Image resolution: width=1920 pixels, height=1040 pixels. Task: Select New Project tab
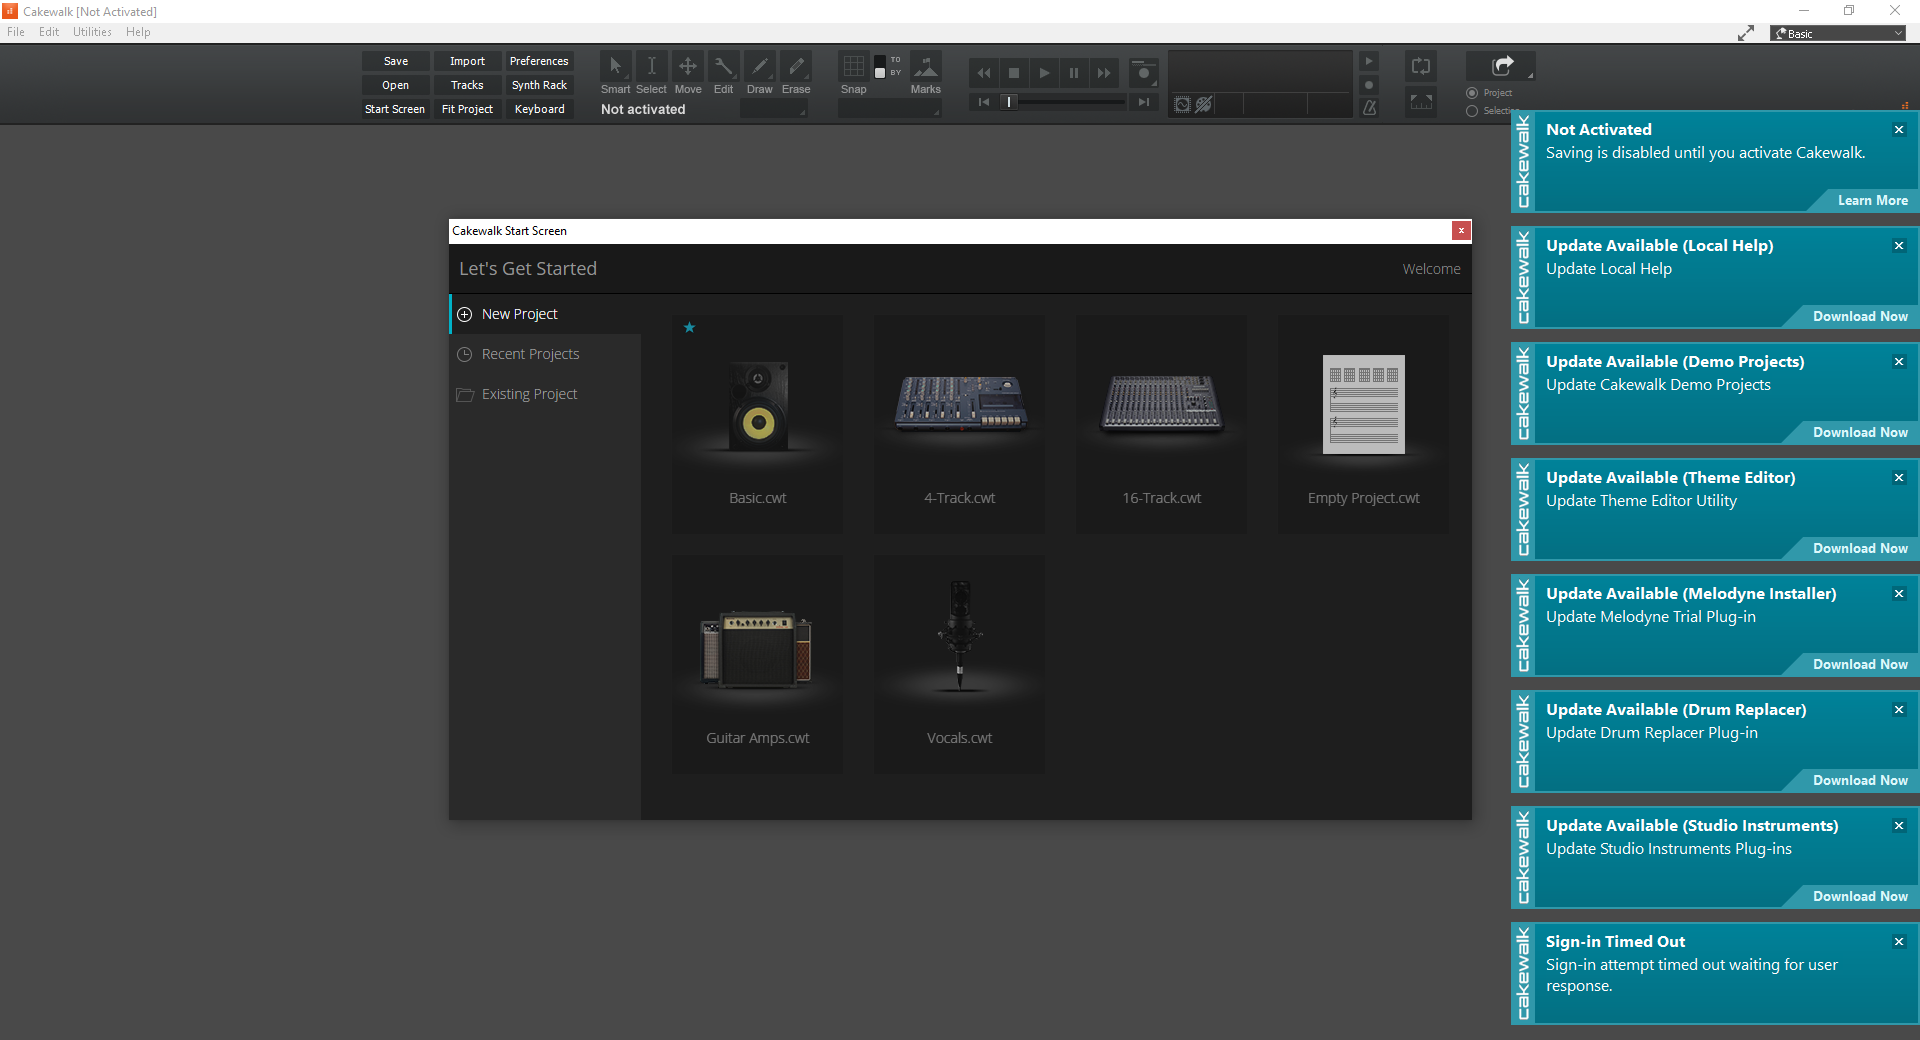545,314
